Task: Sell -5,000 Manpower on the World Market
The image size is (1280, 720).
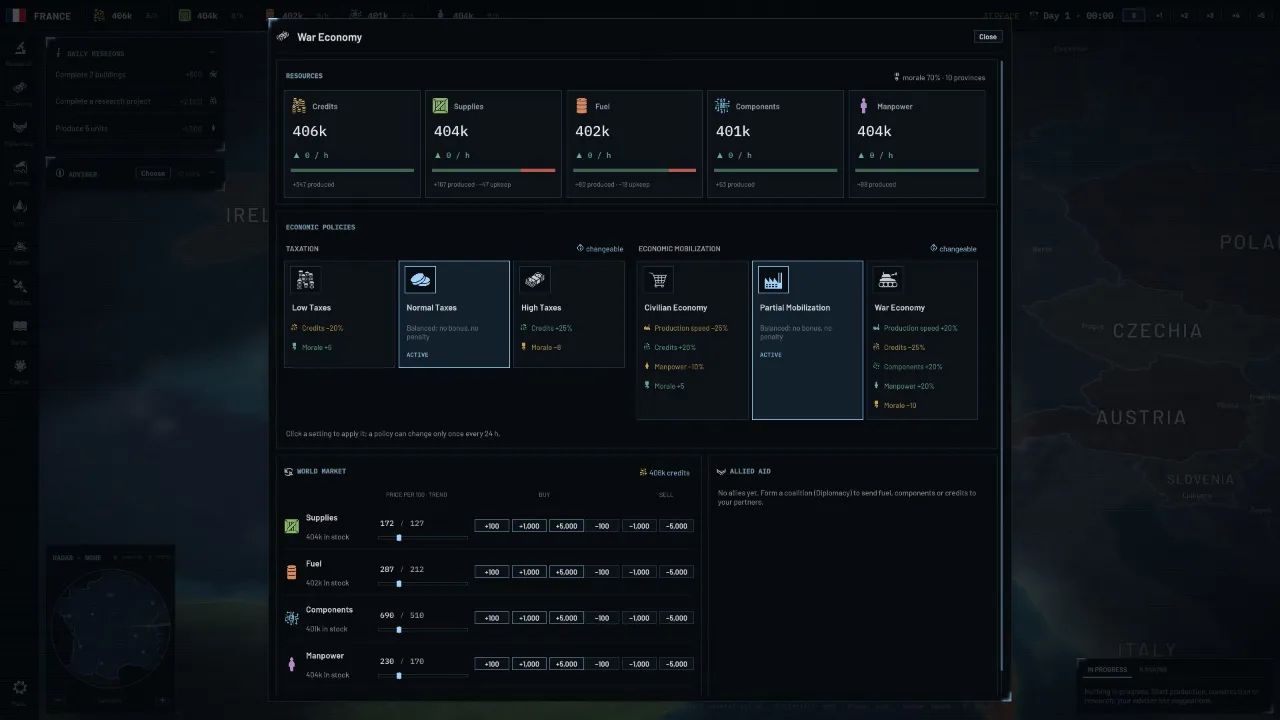Action: tap(676, 664)
